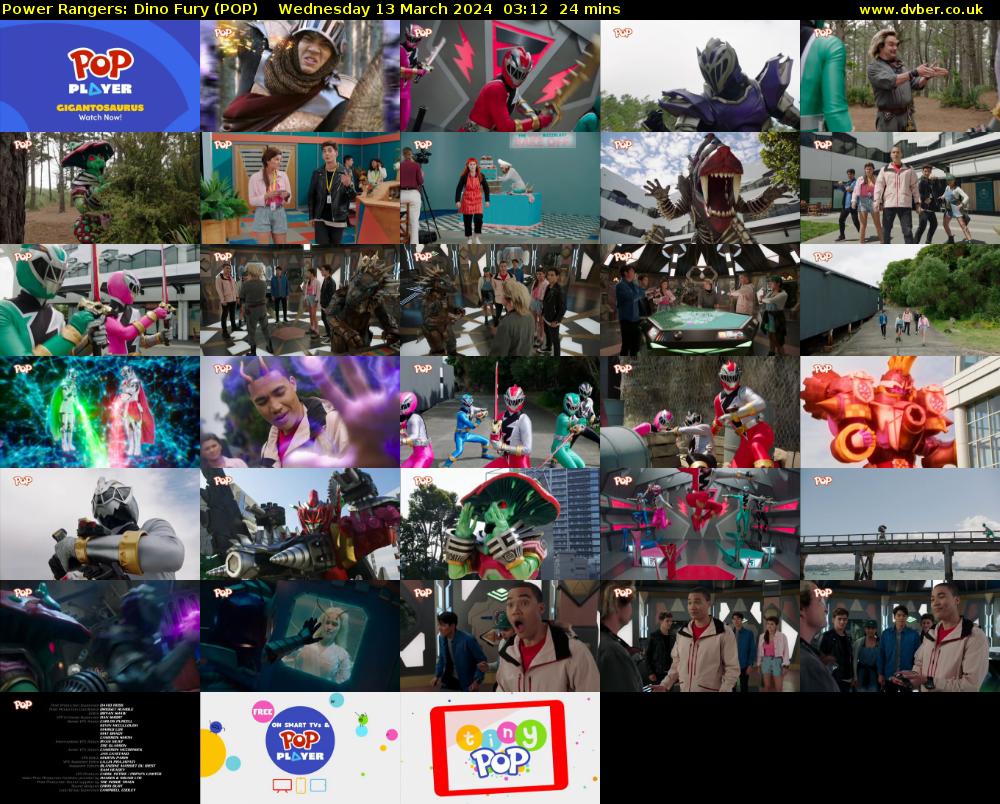Open the bridge over the water thumbnail
The height and width of the screenshot is (804, 1000).
pyautogui.click(x=900, y=524)
